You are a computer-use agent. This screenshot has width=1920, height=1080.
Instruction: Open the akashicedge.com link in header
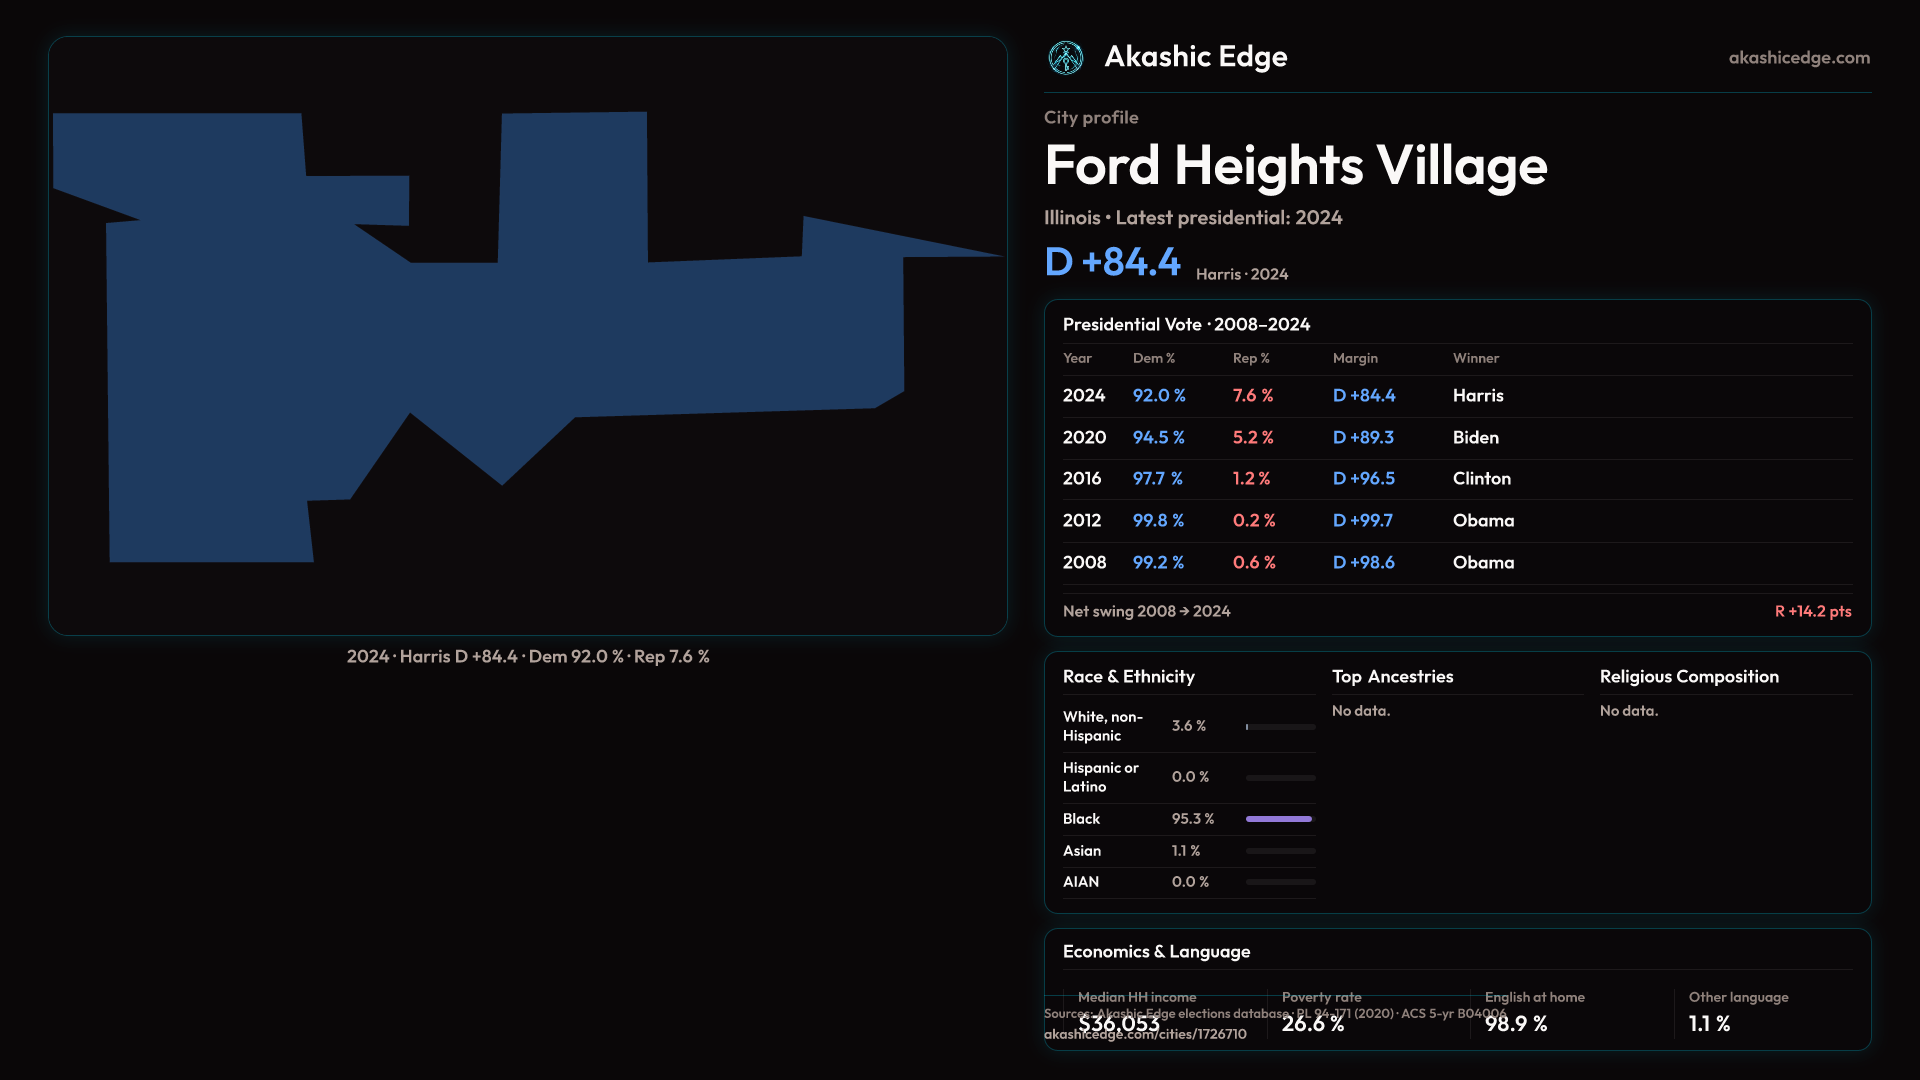(x=1798, y=58)
